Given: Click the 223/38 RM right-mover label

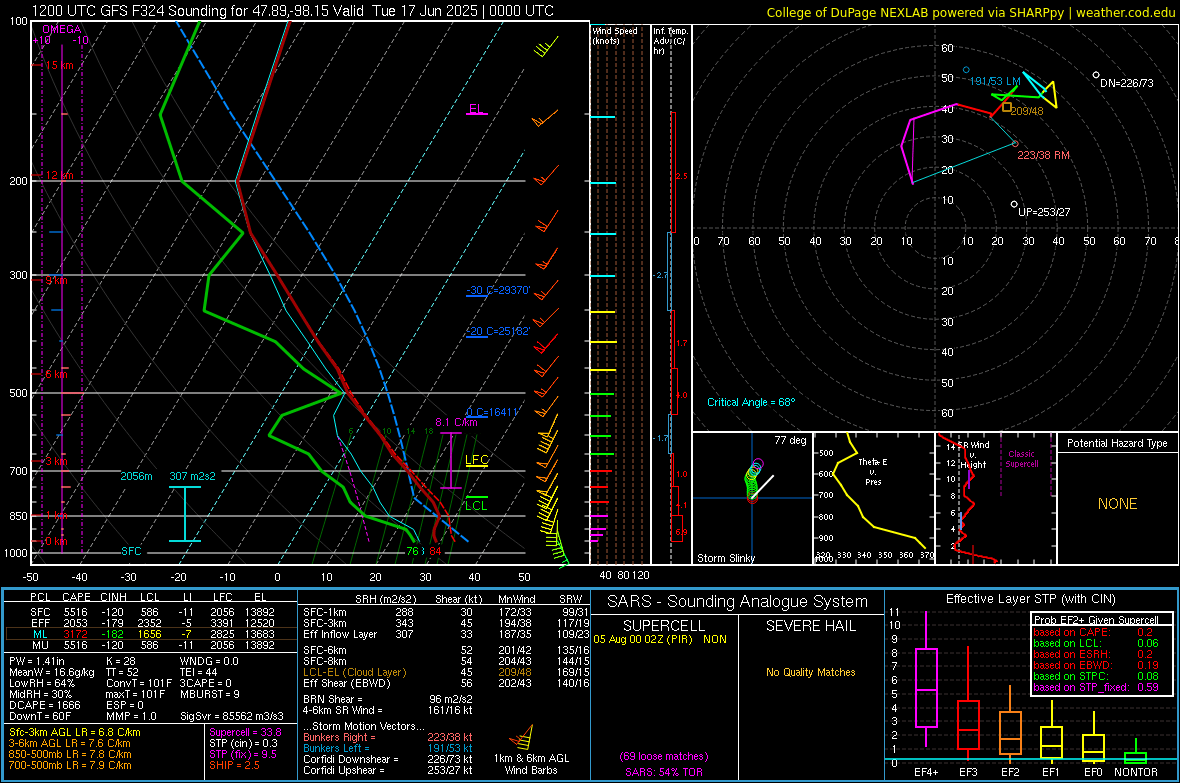Looking at the screenshot, I should pos(1043,155).
